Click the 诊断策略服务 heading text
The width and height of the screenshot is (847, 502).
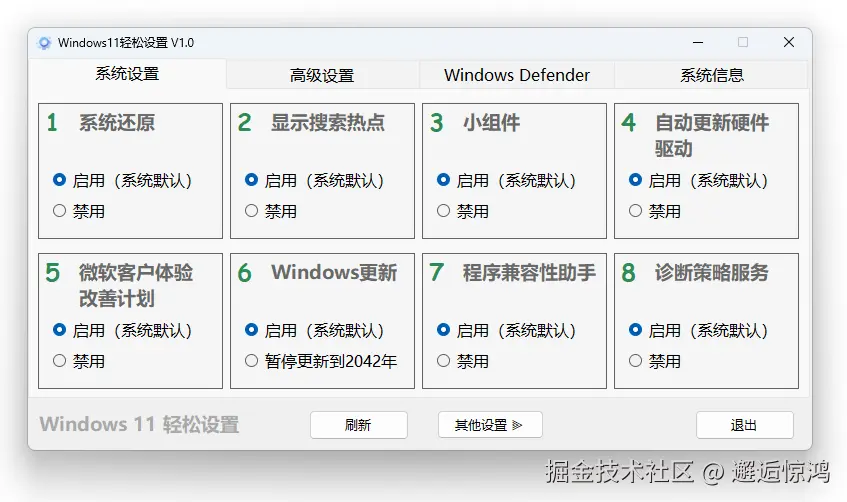point(711,272)
